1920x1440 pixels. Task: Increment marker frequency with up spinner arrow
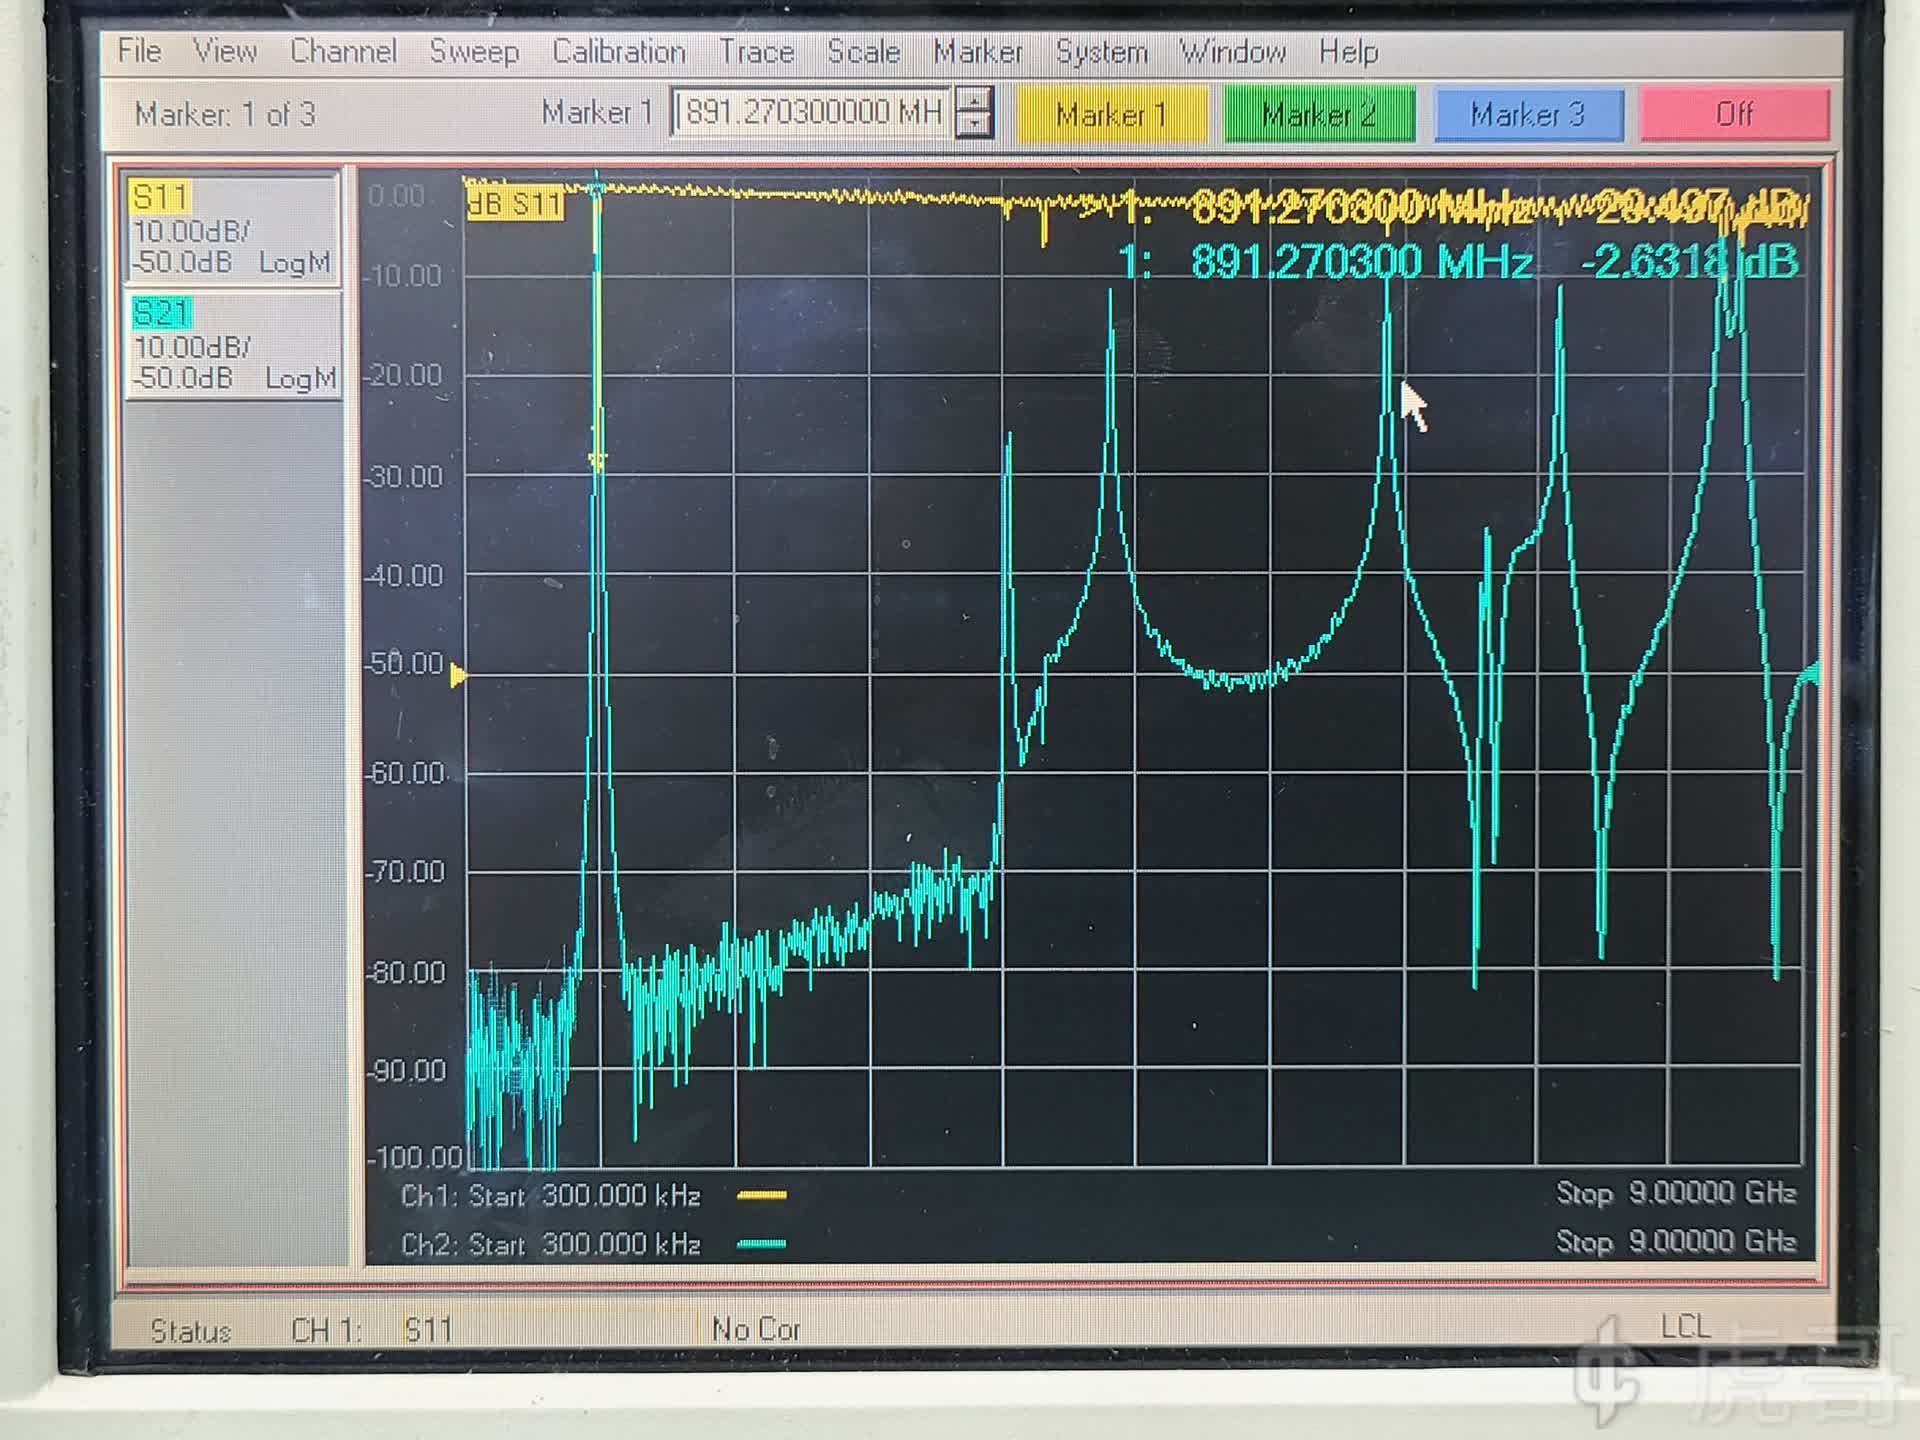[974, 99]
